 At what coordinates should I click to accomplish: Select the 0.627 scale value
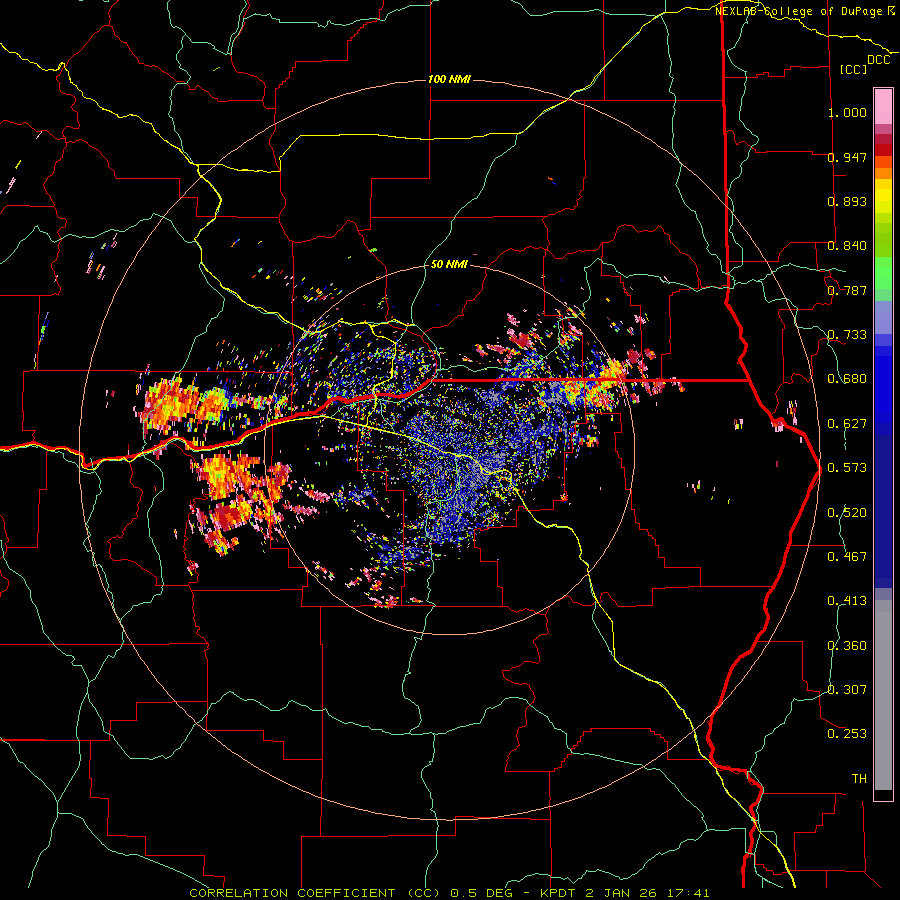(x=847, y=424)
